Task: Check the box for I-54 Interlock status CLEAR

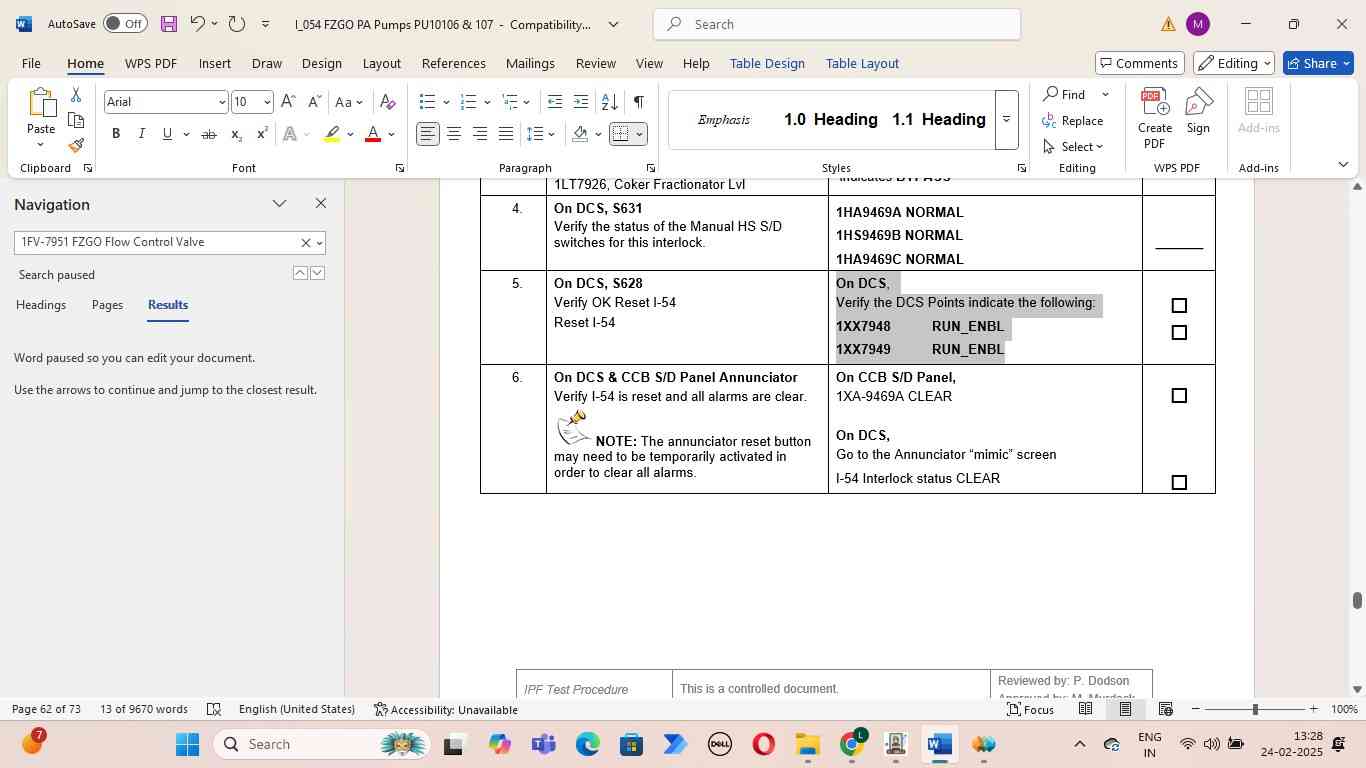Action: pos(1179,483)
